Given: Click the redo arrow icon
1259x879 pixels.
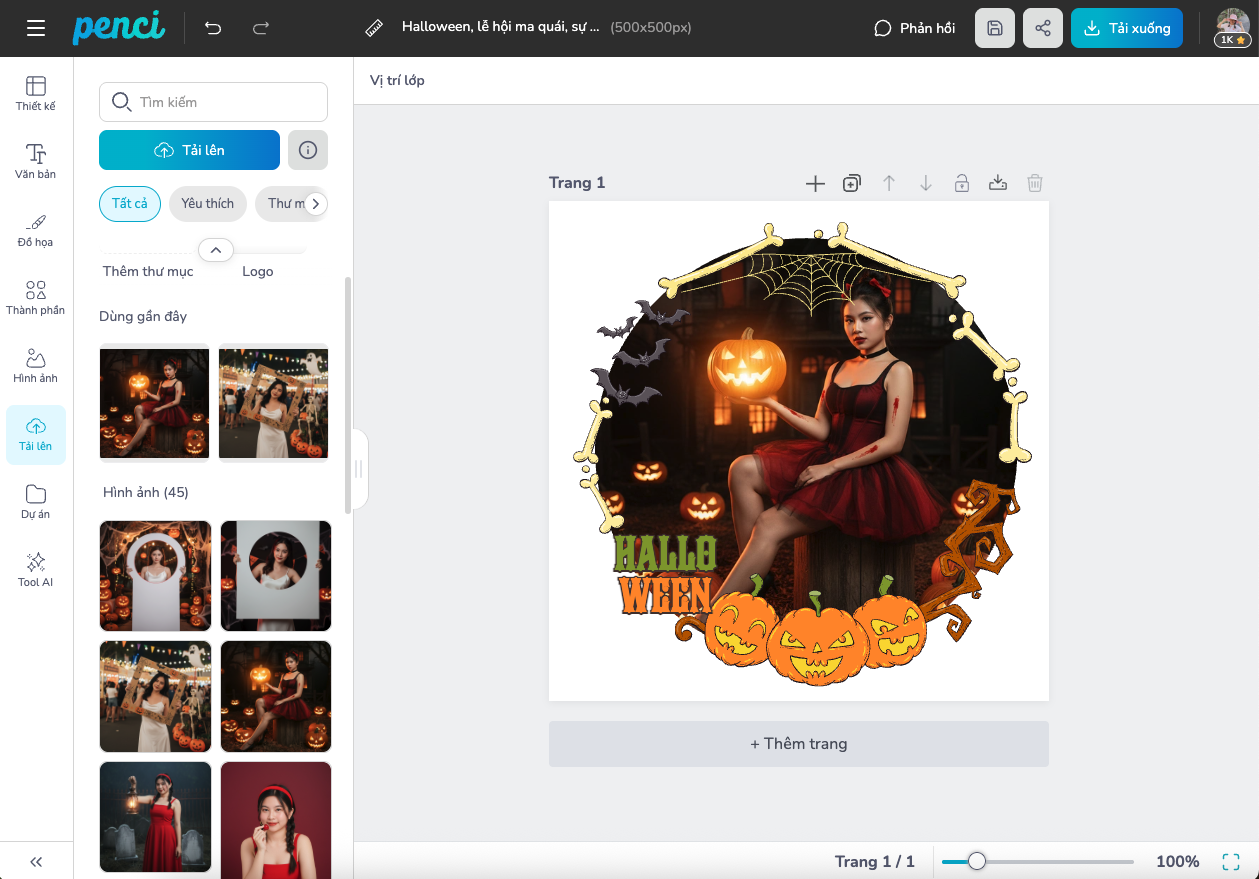Looking at the screenshot, I should pyautogui.click(x=261, y=28).
